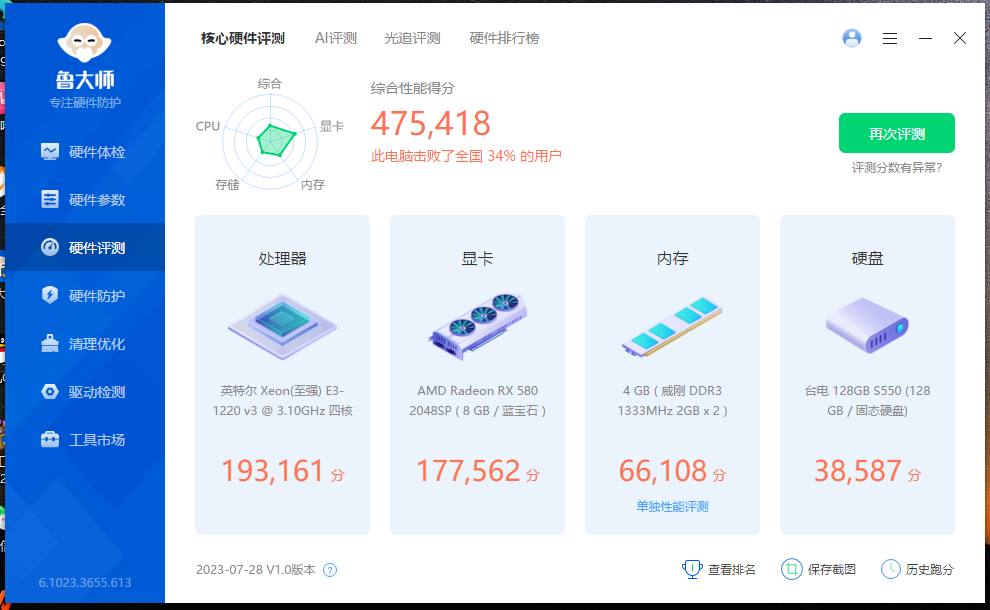Click the graphics card image

[477, 324]
